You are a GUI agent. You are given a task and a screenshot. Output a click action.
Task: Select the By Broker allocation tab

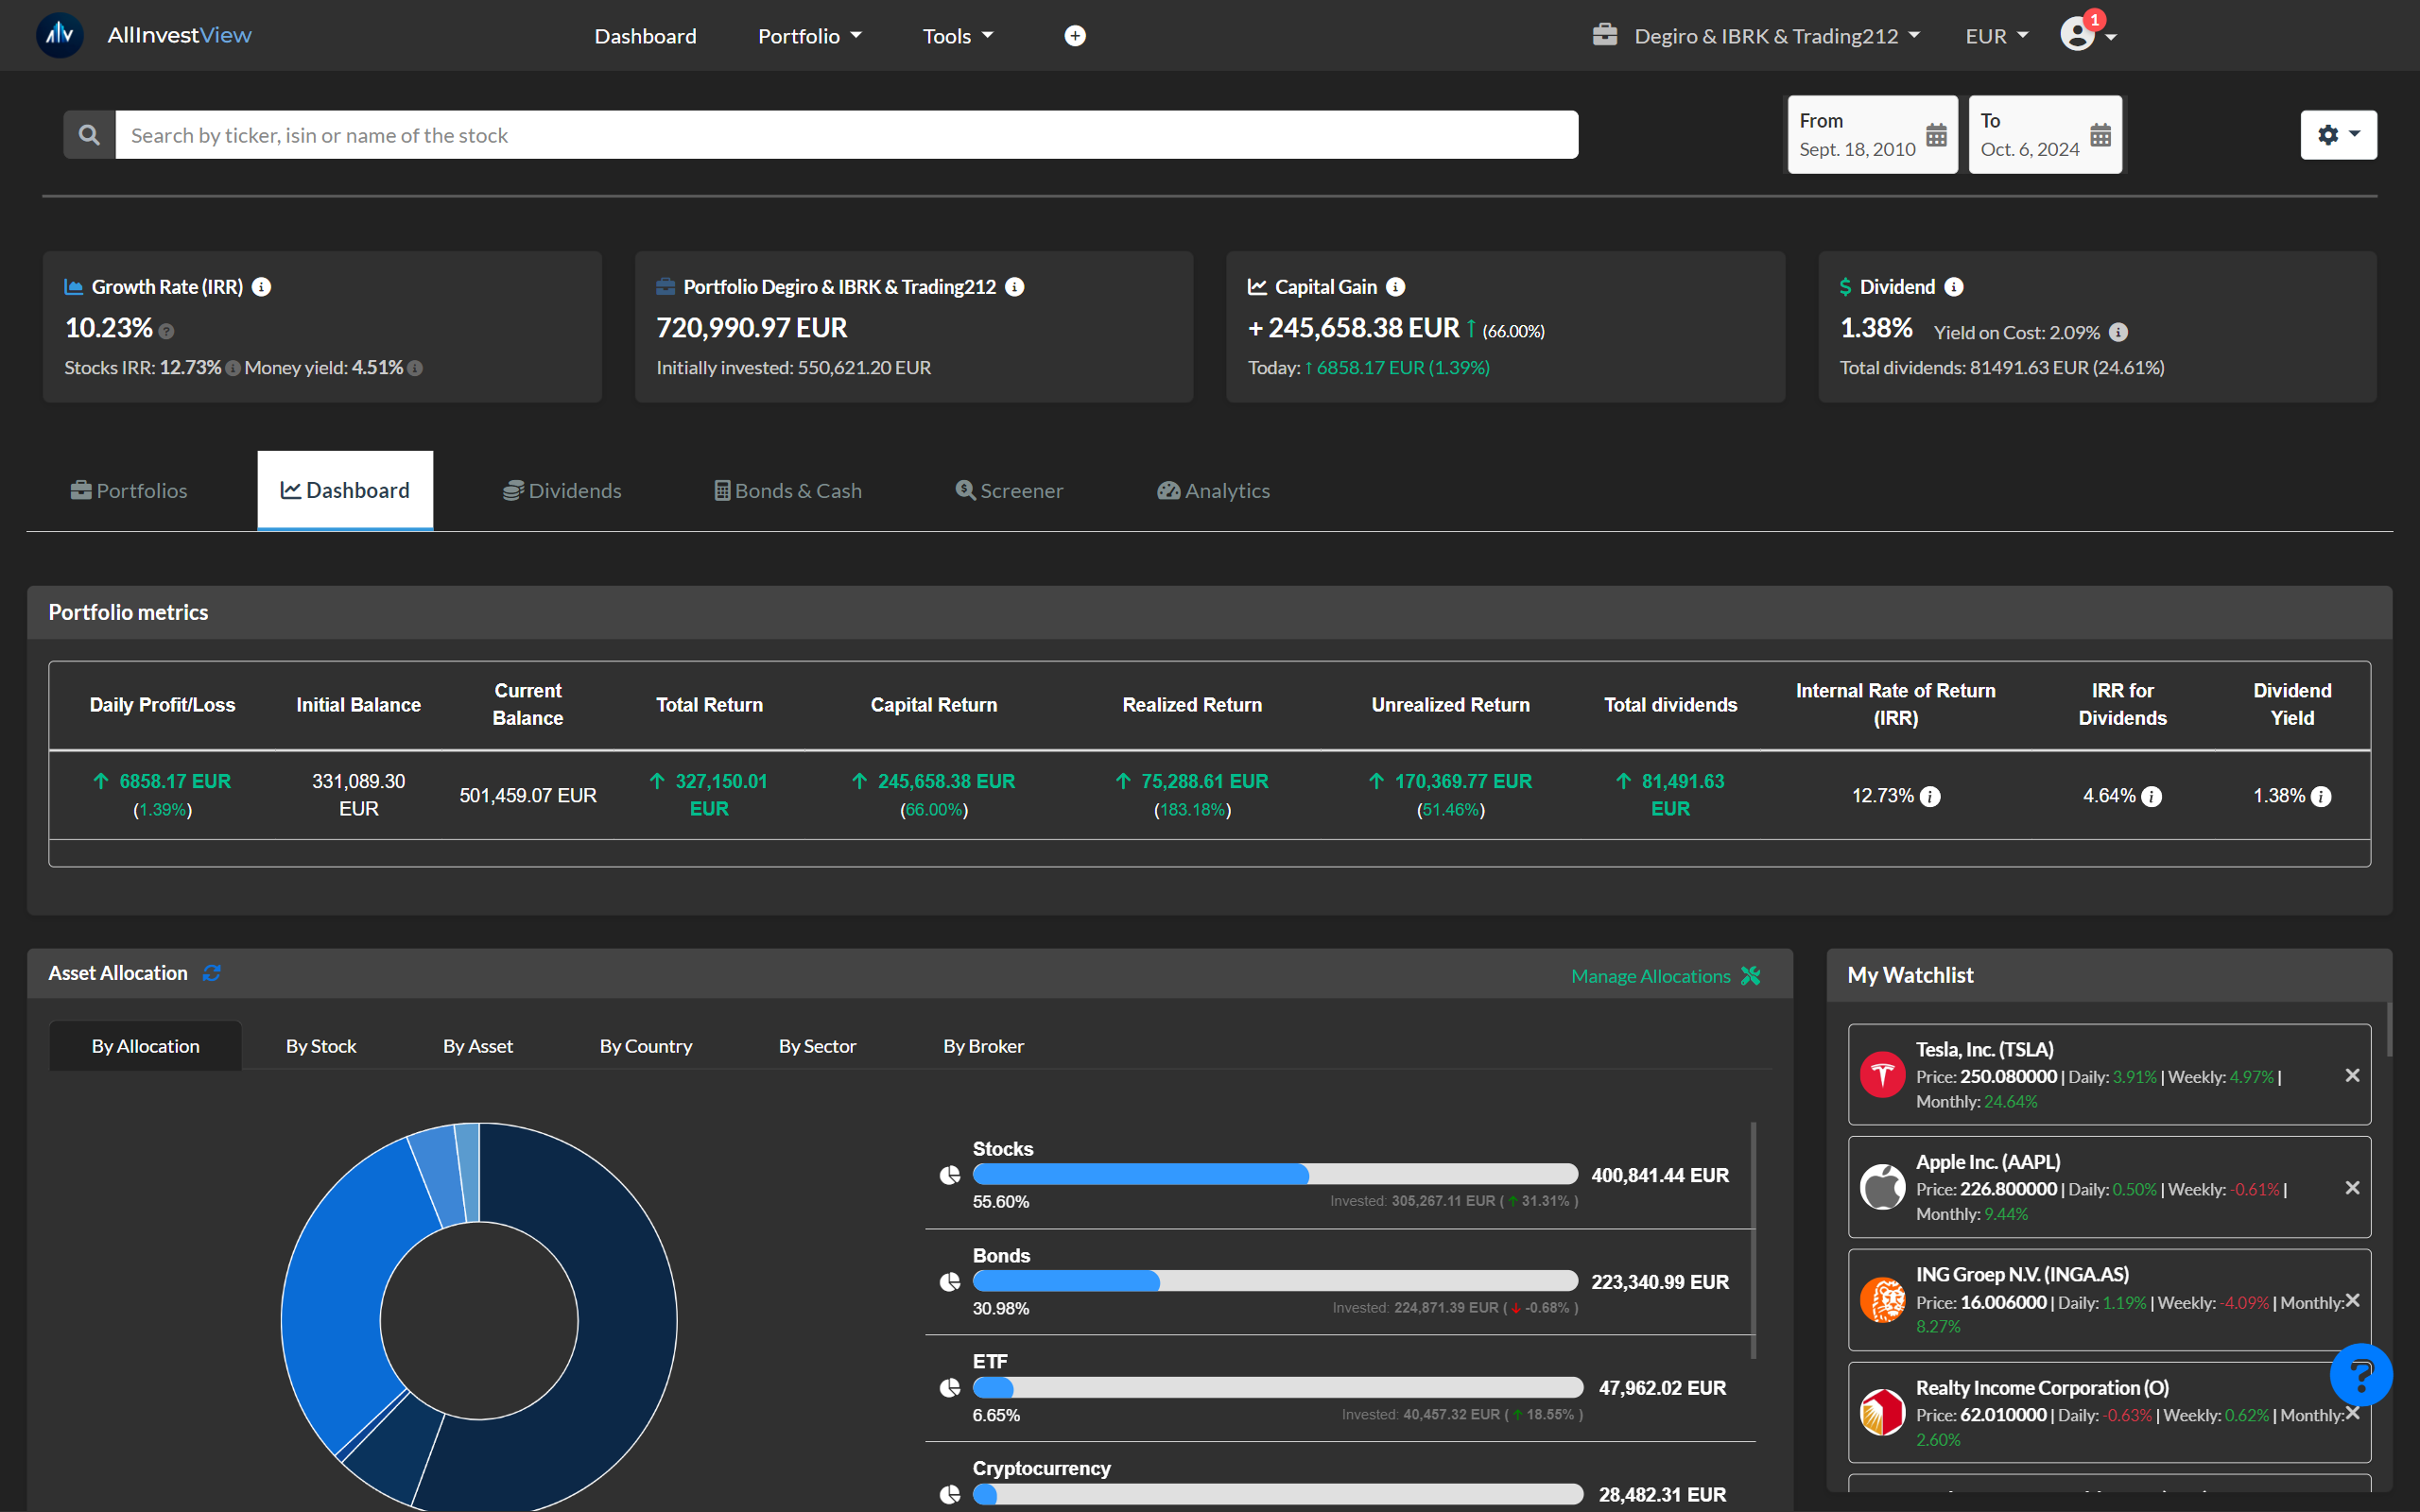click(983, 1046)
